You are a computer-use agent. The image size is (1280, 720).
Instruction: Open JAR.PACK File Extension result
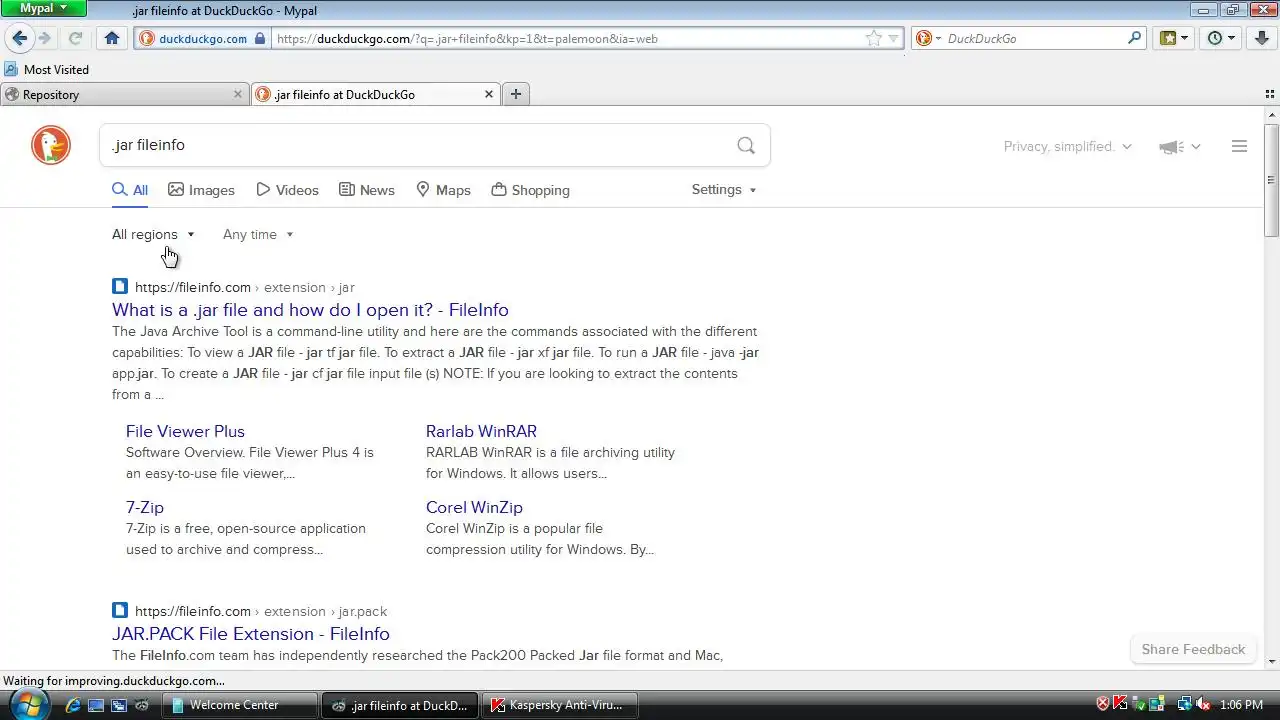(x=251, y=634)
